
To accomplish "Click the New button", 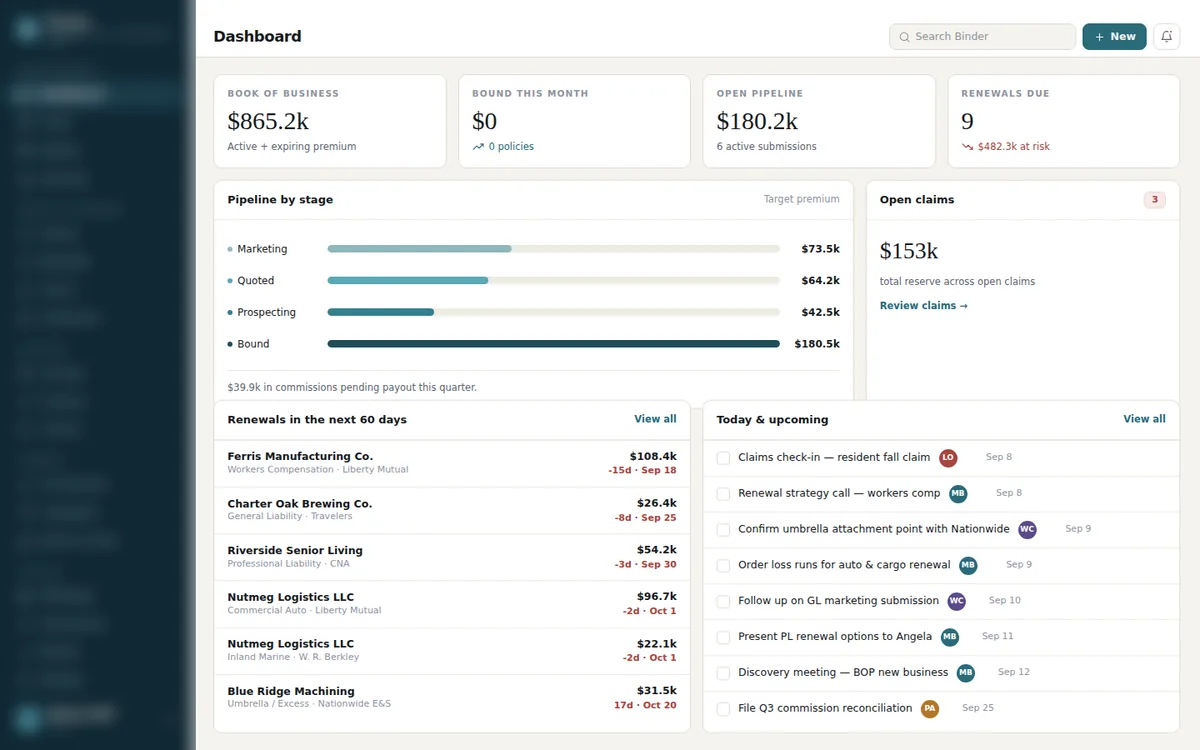I will click(x=1114, y=37).
